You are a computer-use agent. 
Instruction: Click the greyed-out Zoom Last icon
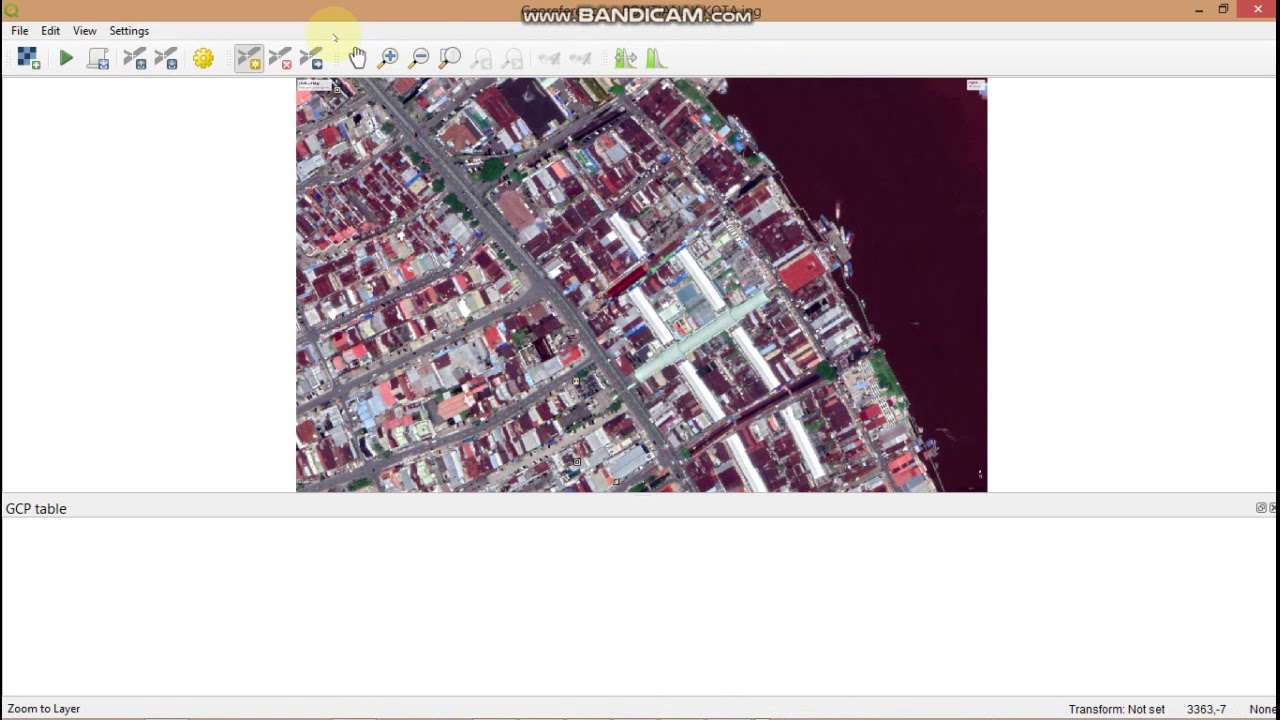coord(481,59)
